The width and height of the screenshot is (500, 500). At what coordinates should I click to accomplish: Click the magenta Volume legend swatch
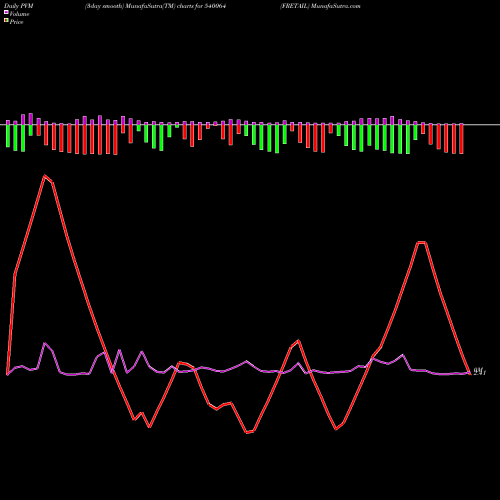tap(6, 13)
